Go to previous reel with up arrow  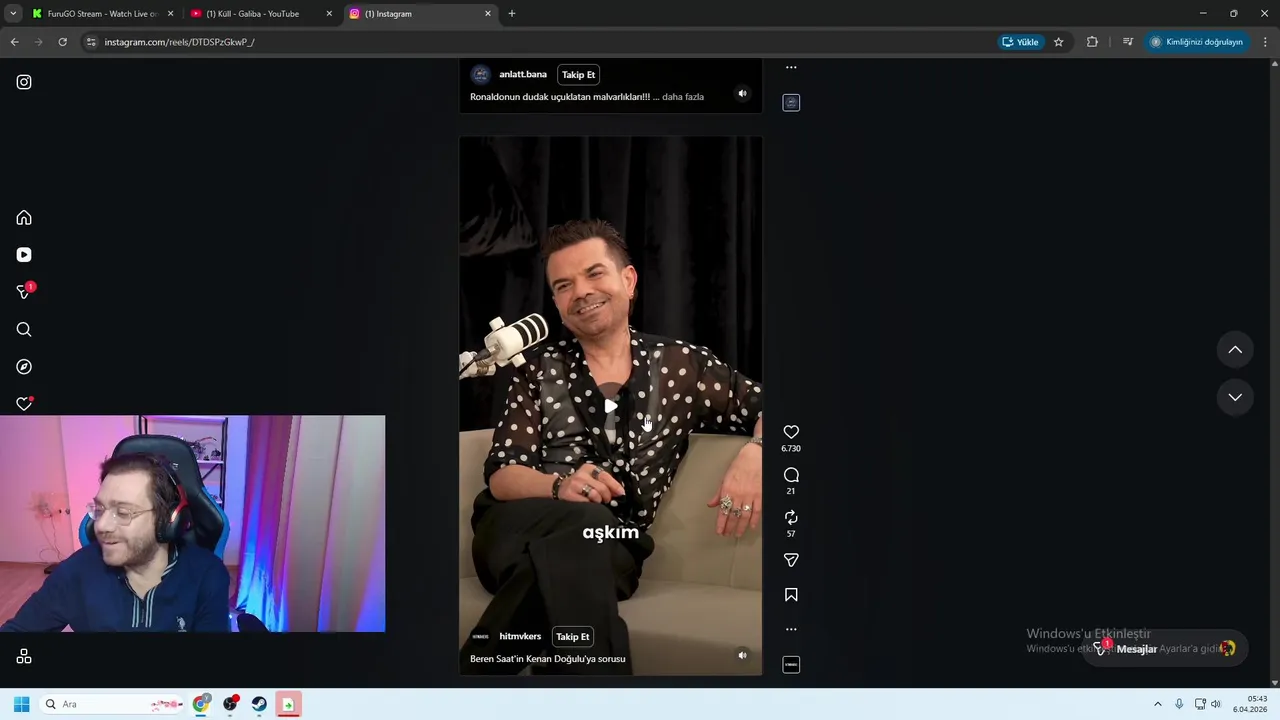tap(1235, 349)
